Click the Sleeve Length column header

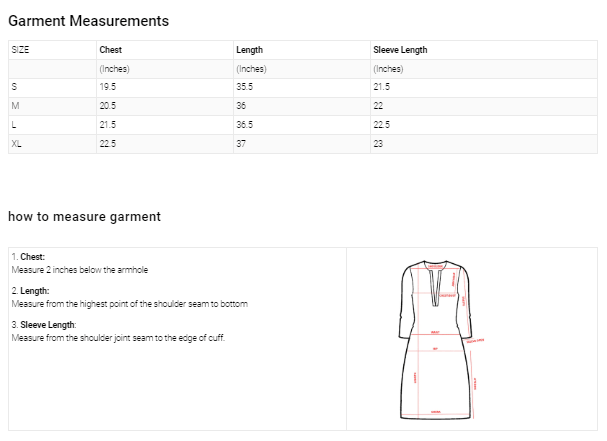click(399, 50)
